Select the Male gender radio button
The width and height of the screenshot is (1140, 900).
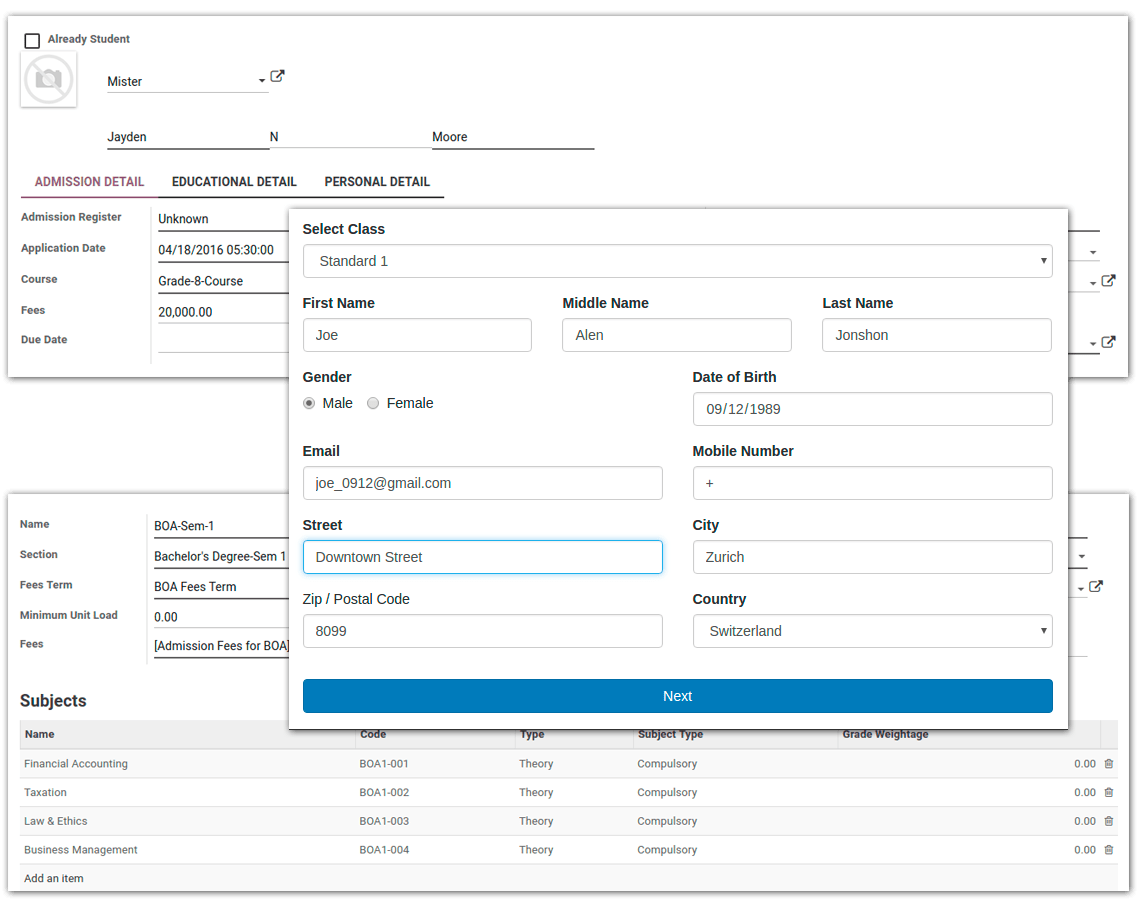309,403
